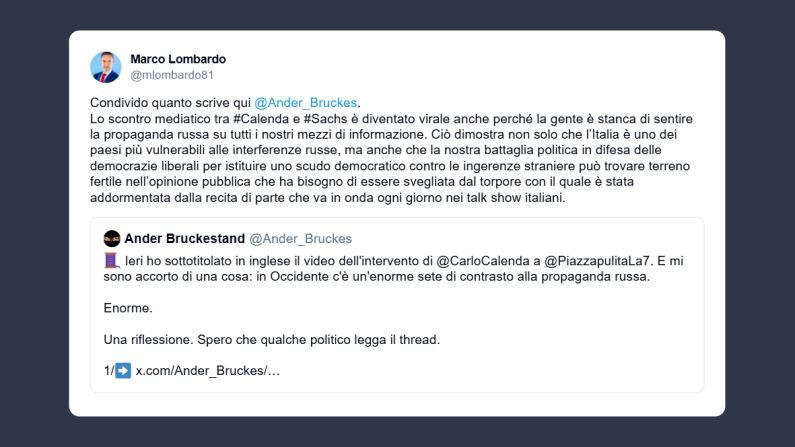Screen dimensions: 795x447
Task: Click the Ander Bruckestand author name
Action: click(184, 239)
